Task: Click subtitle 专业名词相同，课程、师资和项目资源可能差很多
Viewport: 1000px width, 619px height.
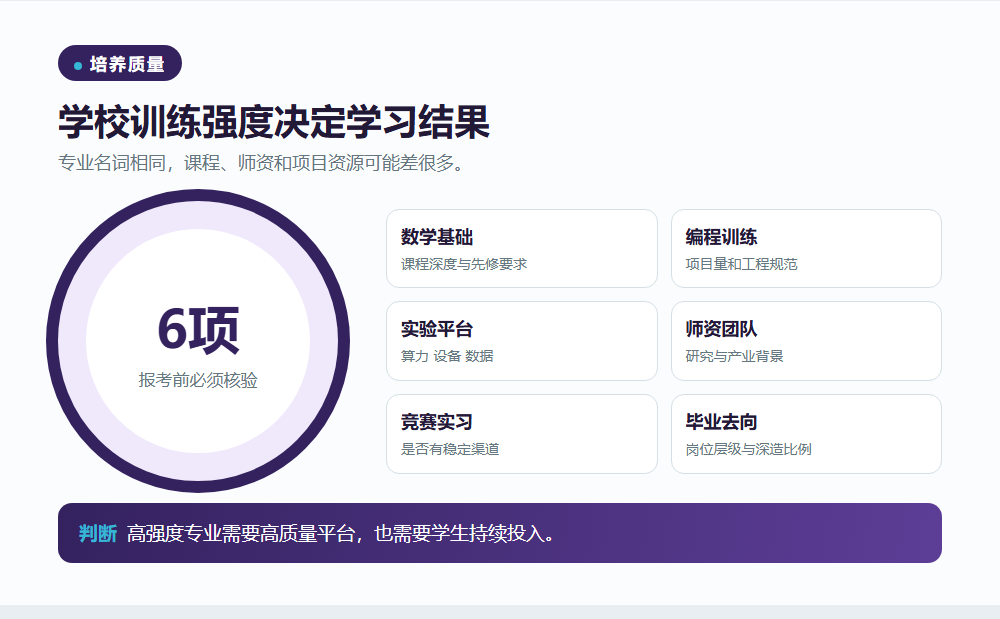Action: point(261,163)
